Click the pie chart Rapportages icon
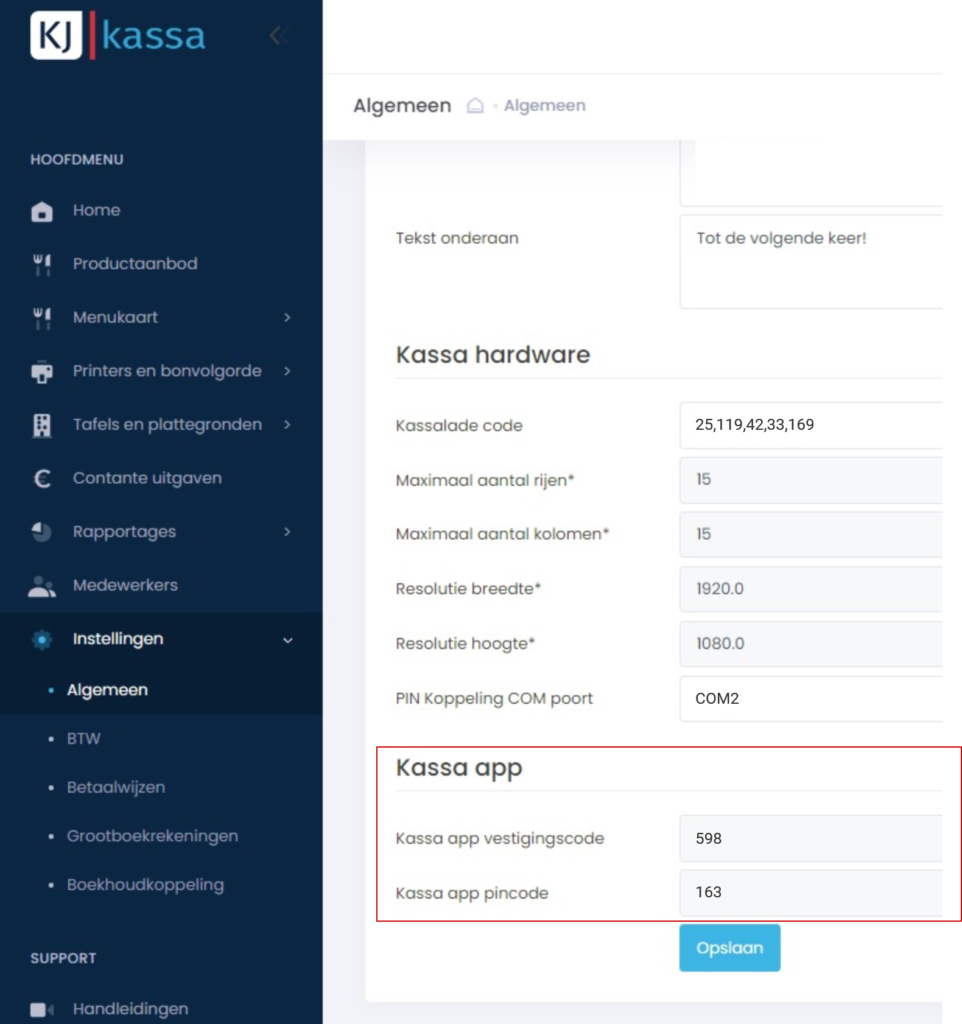Viewport: 962px width, 1024px height. (x=42, y=532)
